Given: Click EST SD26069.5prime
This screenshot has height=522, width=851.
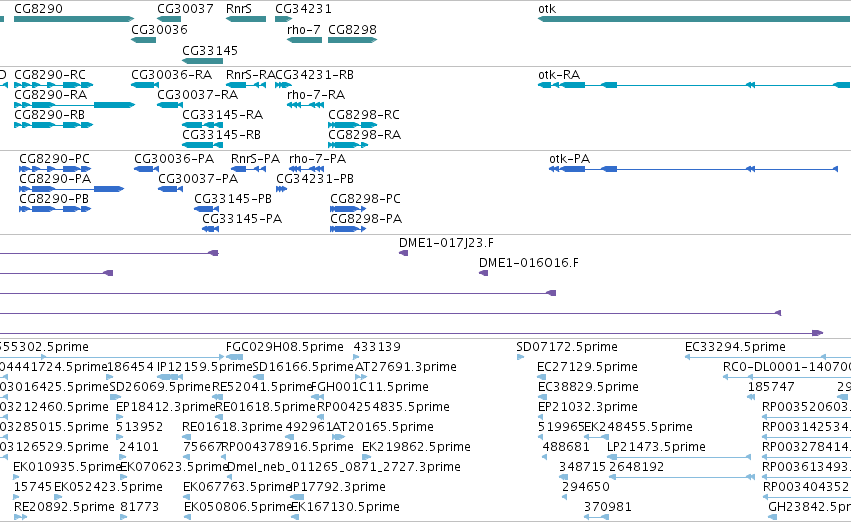Looking at the screenshot, I should point(160,387).
